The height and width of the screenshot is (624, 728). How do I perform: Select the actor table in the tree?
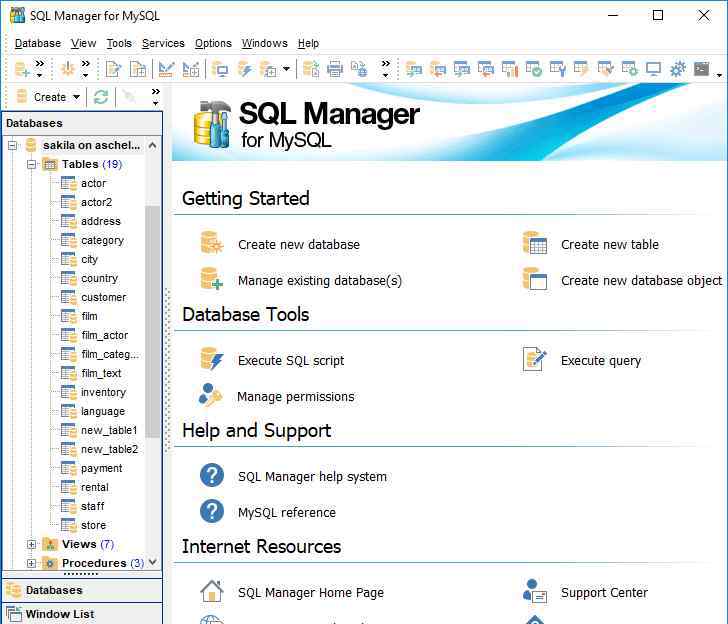coord(93,183)
